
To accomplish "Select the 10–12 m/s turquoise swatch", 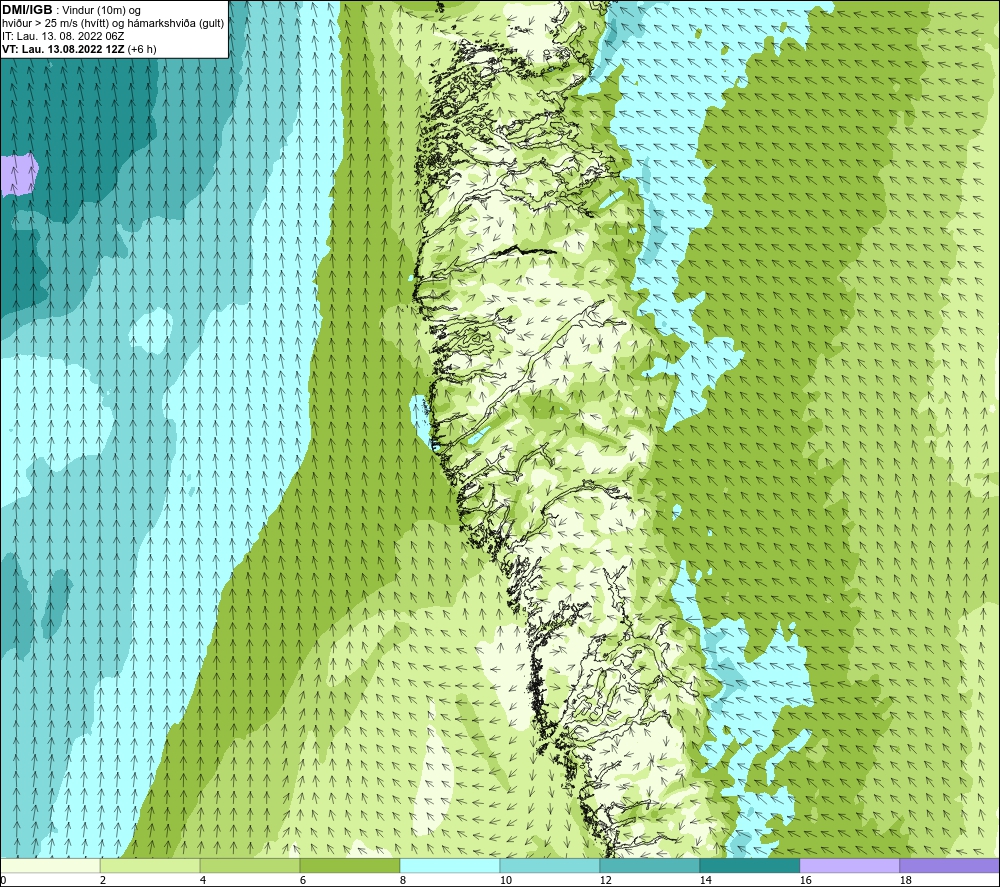I will pyautogui.click(x=549, y=865).
